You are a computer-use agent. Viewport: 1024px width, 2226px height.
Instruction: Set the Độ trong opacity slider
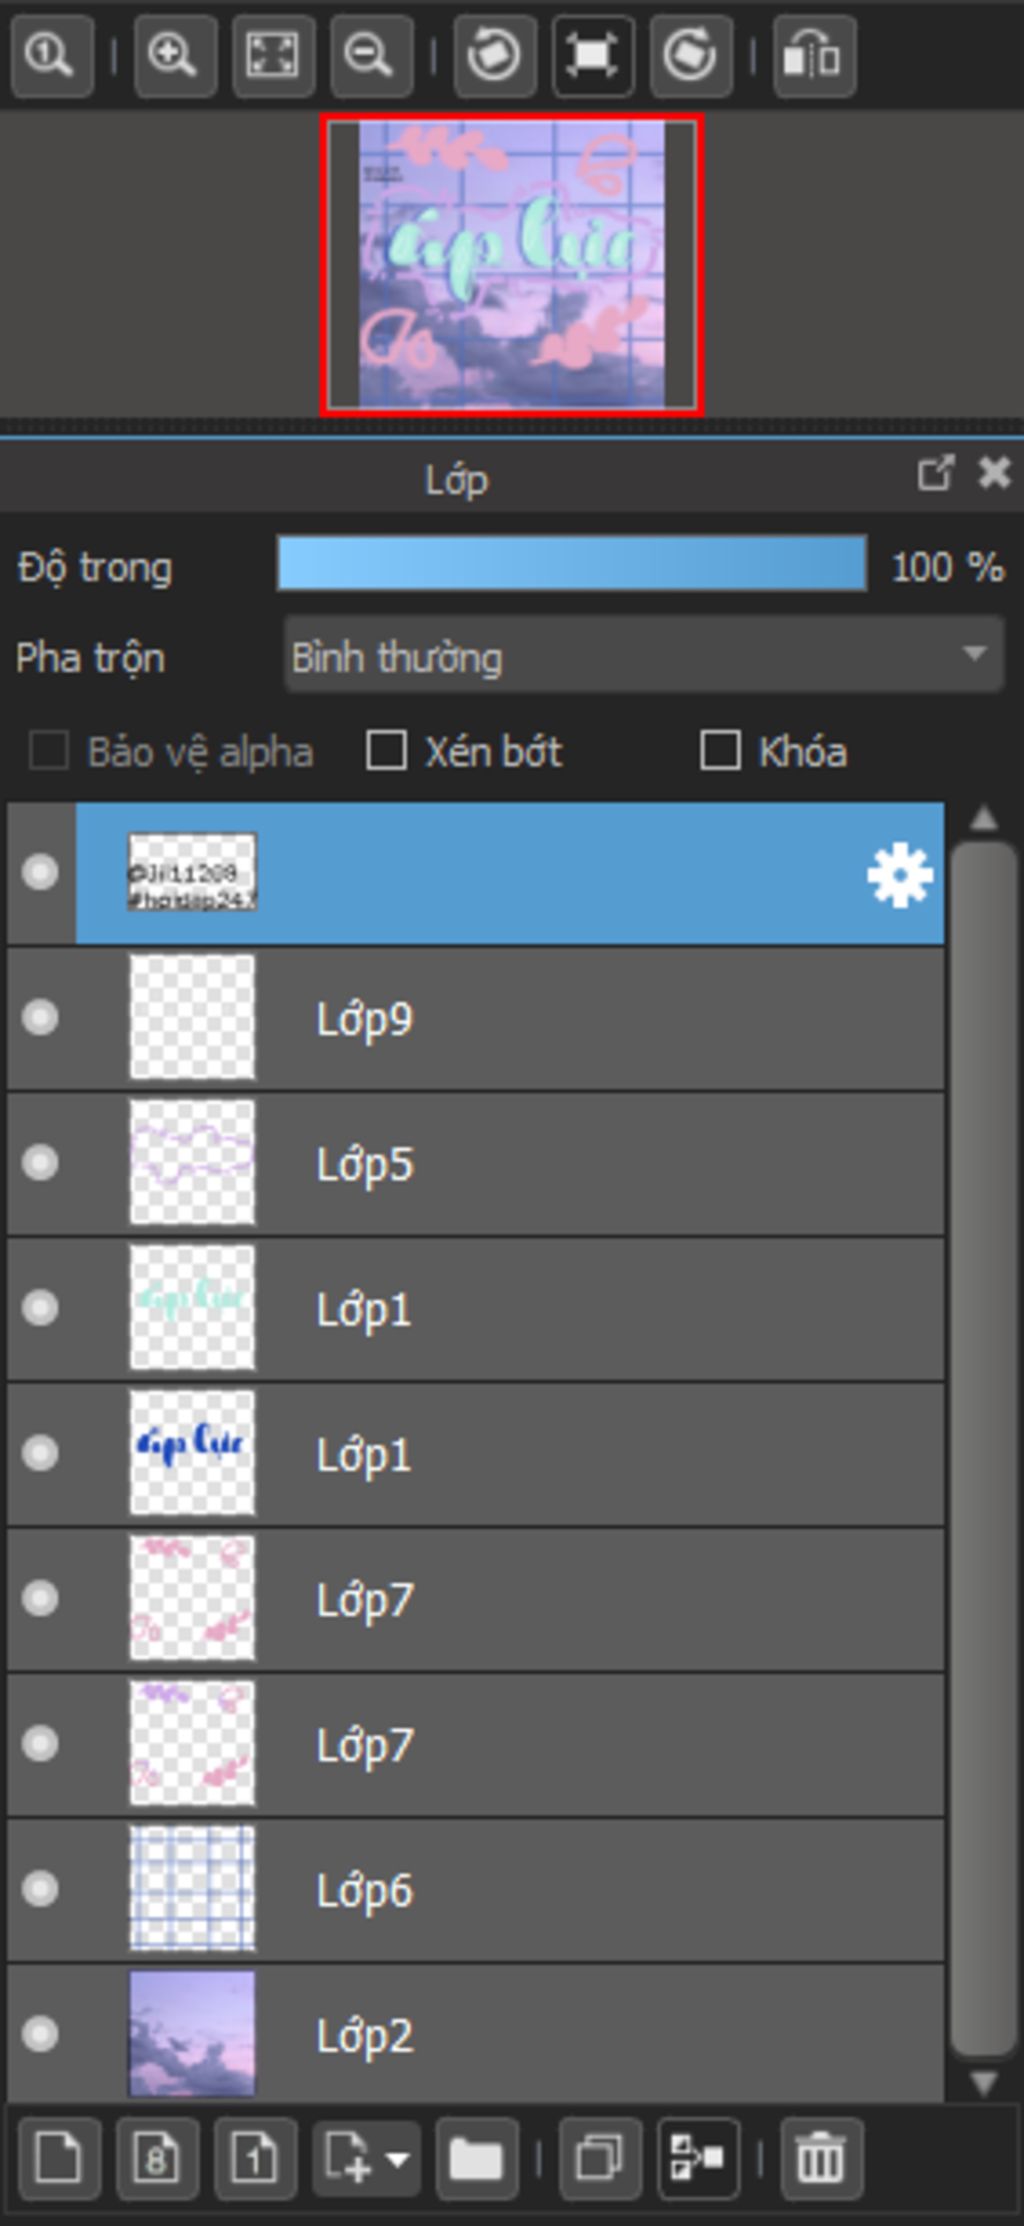pyautogui.click(x=572, y=563)
